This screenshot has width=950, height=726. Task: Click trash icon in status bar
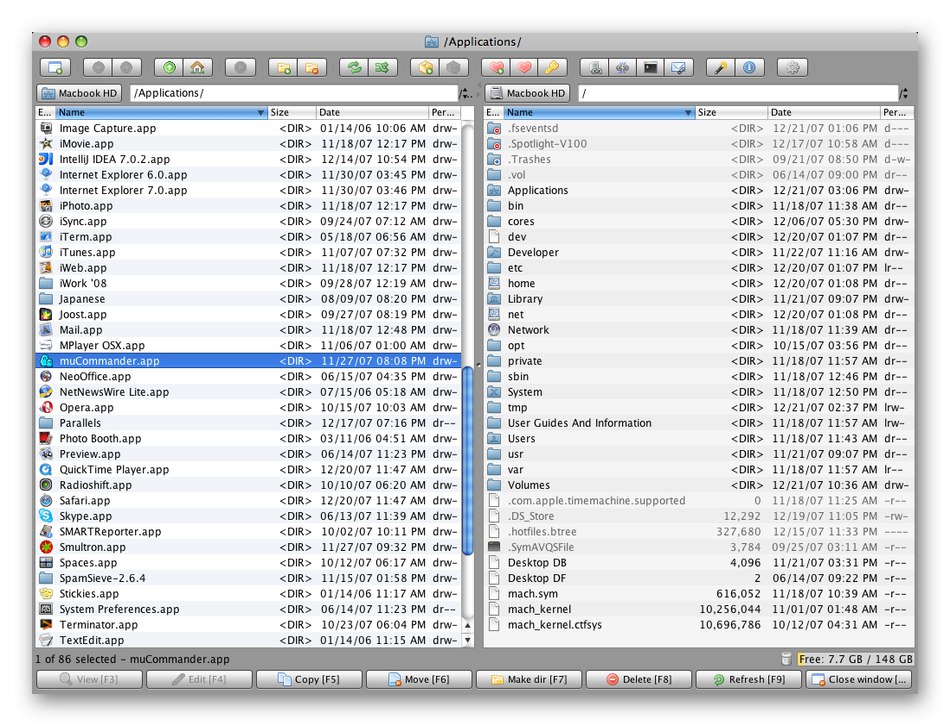tap(786, 659)
